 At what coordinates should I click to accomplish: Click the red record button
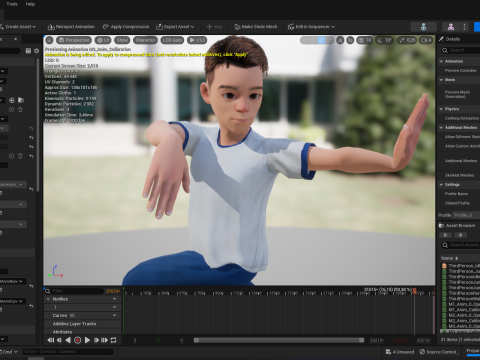pyautogui.click(x=77, y=340)
